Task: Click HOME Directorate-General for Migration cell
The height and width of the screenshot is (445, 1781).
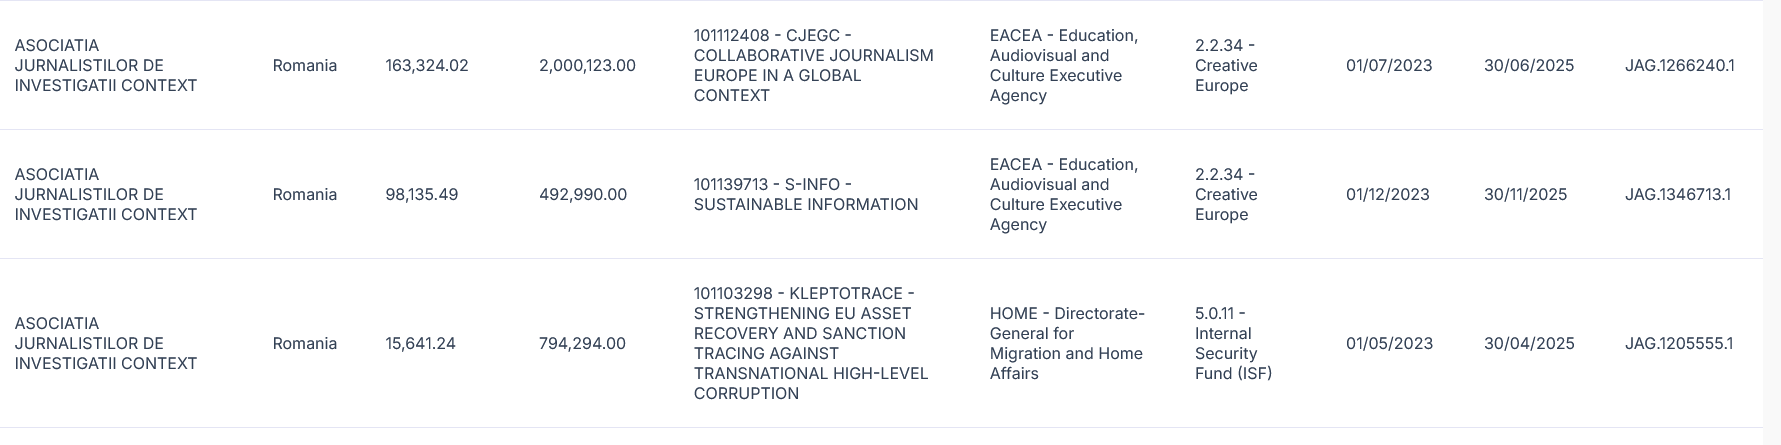Action: coord(1066,344)
